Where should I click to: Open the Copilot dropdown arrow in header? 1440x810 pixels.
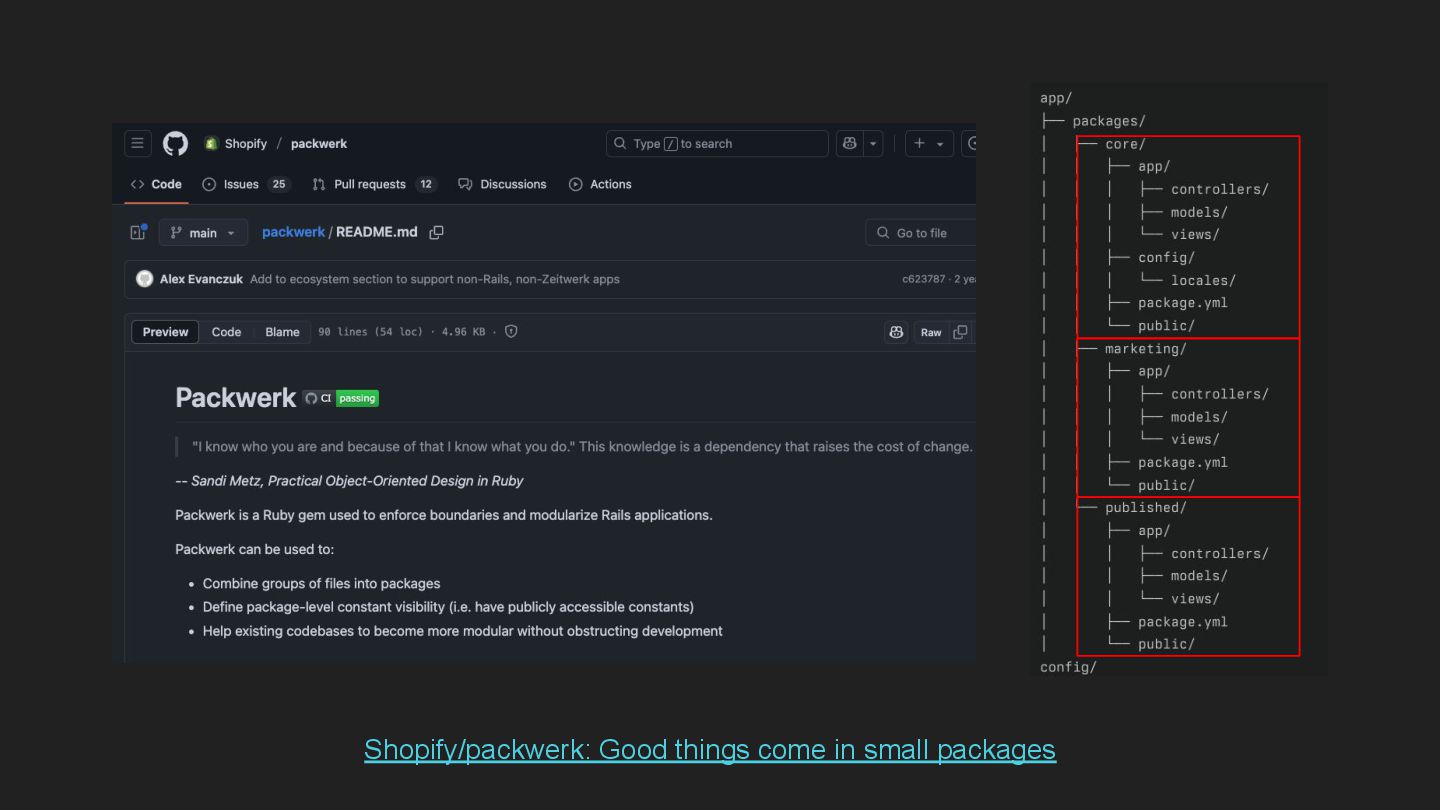pos(874,144)
